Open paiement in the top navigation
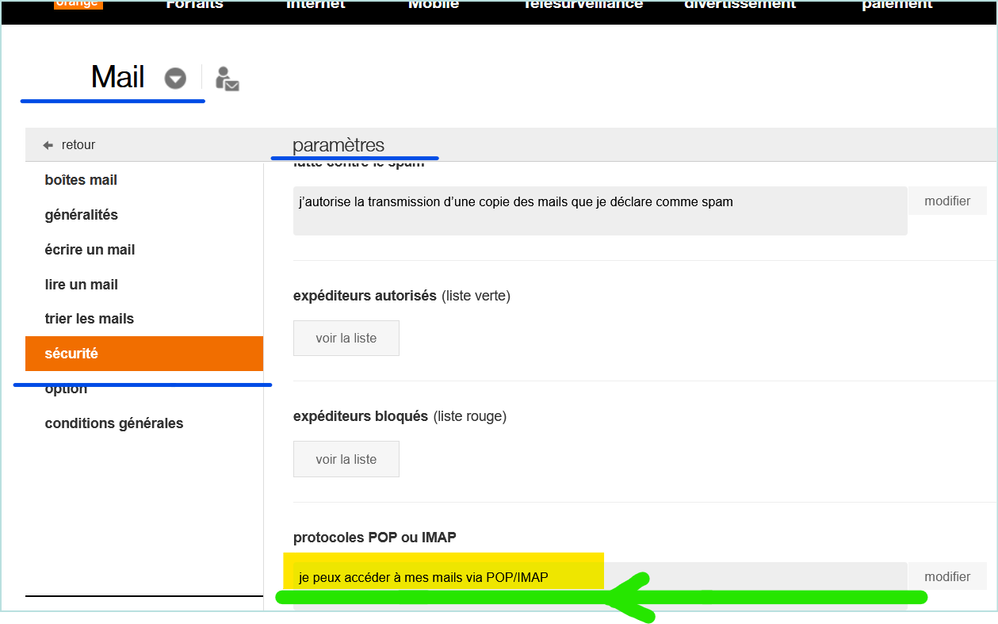 click(897, 5)
